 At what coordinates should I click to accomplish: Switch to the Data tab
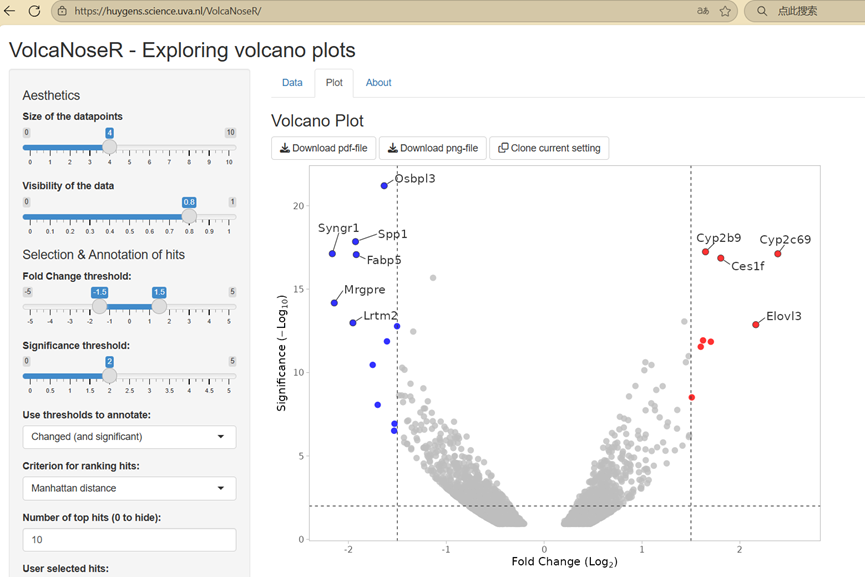(292, 83)
